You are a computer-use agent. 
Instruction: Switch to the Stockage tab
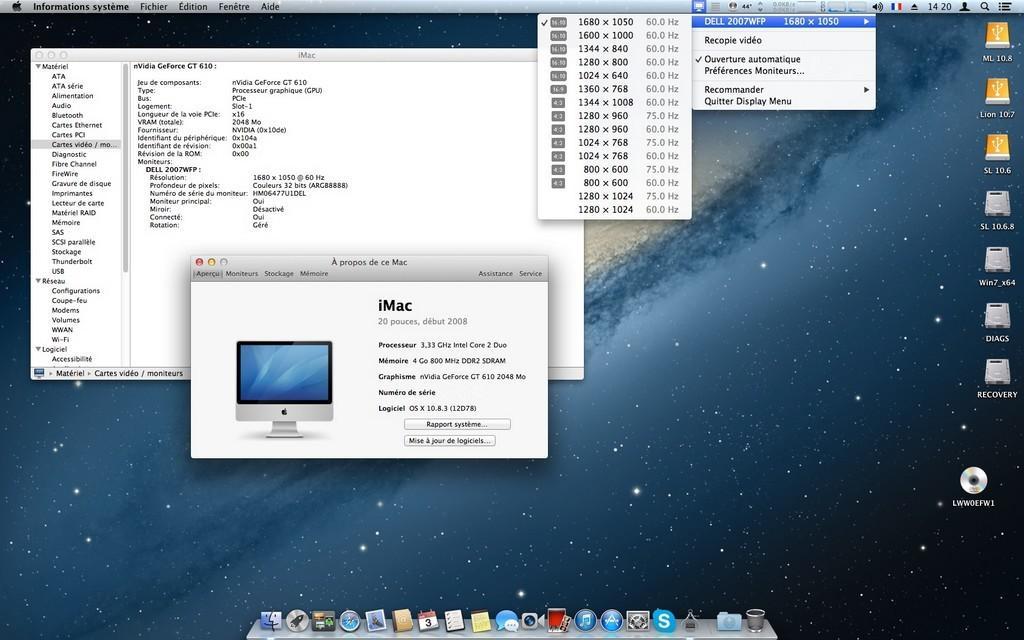click(x=278, y=273)
